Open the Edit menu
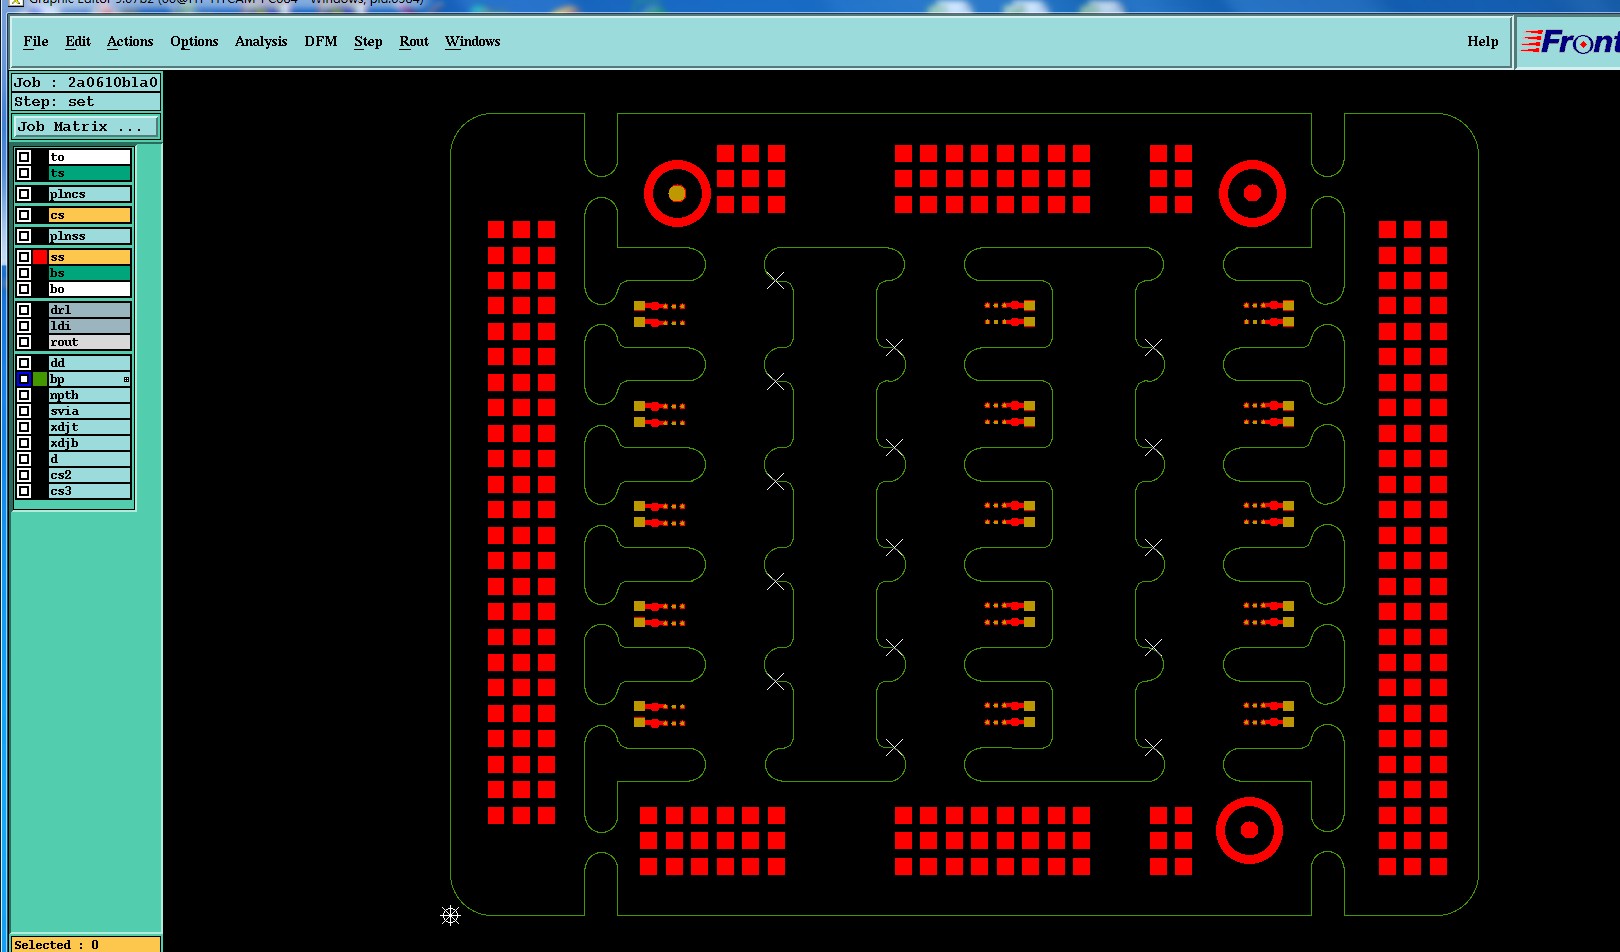This screenshot has width=1620, height=952. 78,41
